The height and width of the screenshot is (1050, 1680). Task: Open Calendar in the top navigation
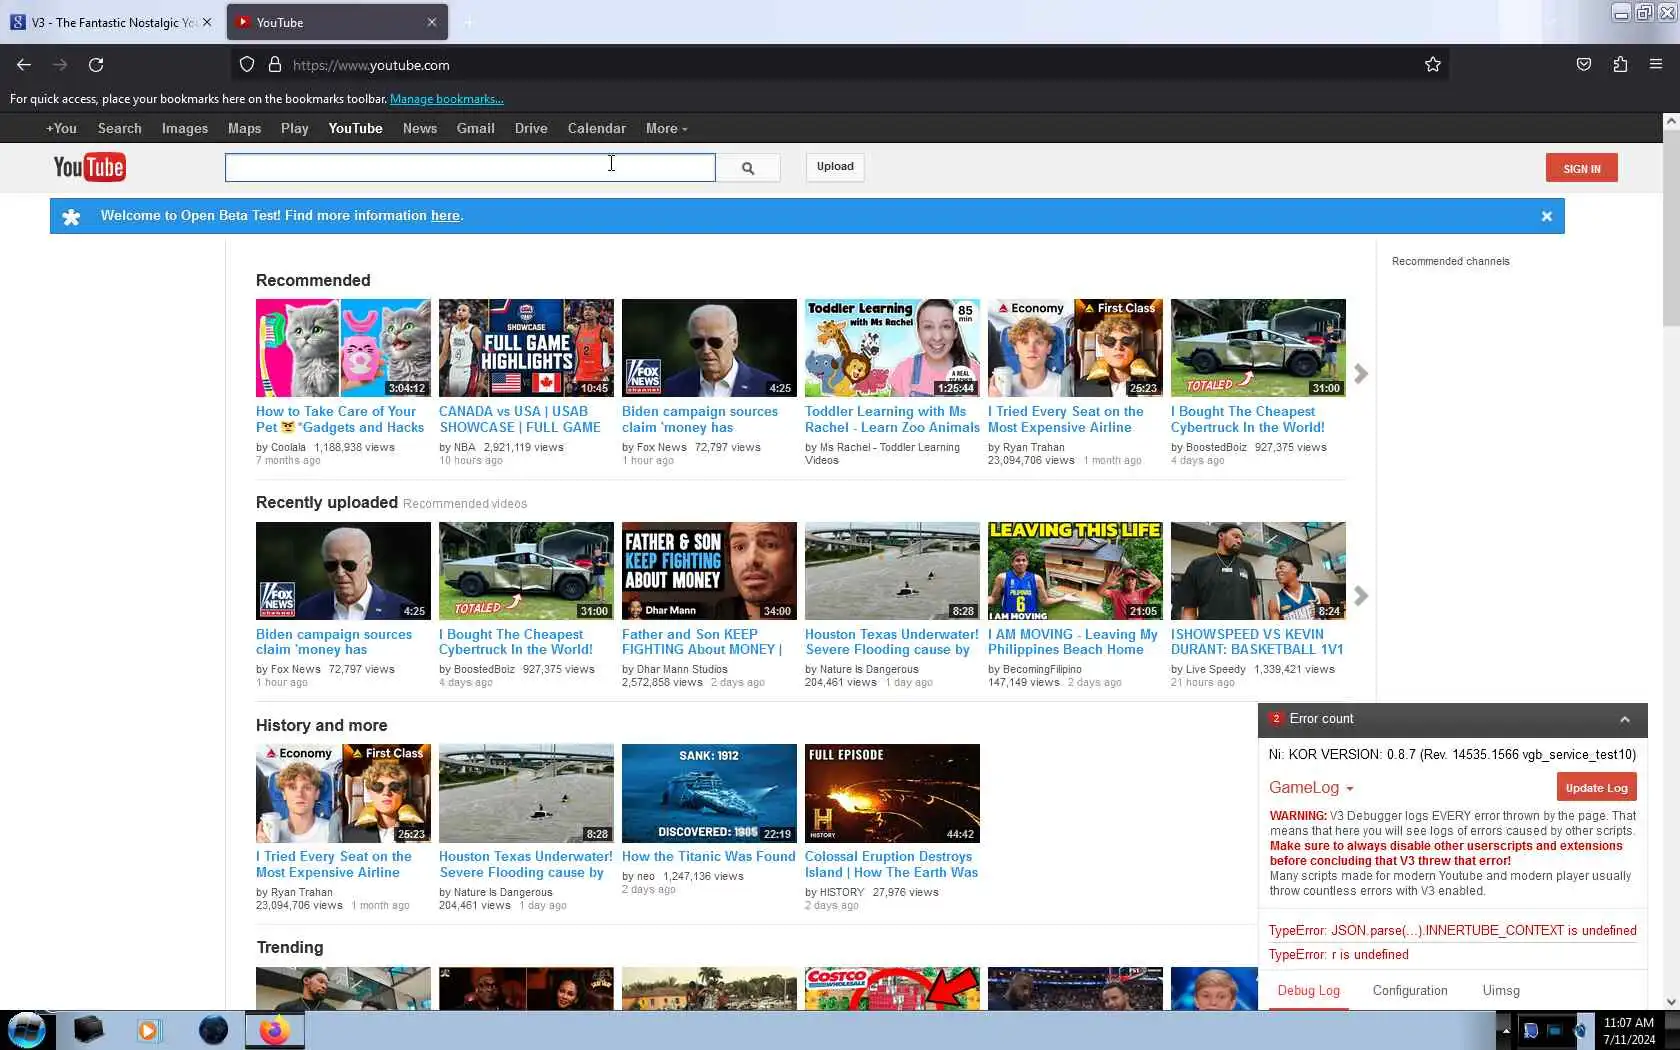(597, 129)
